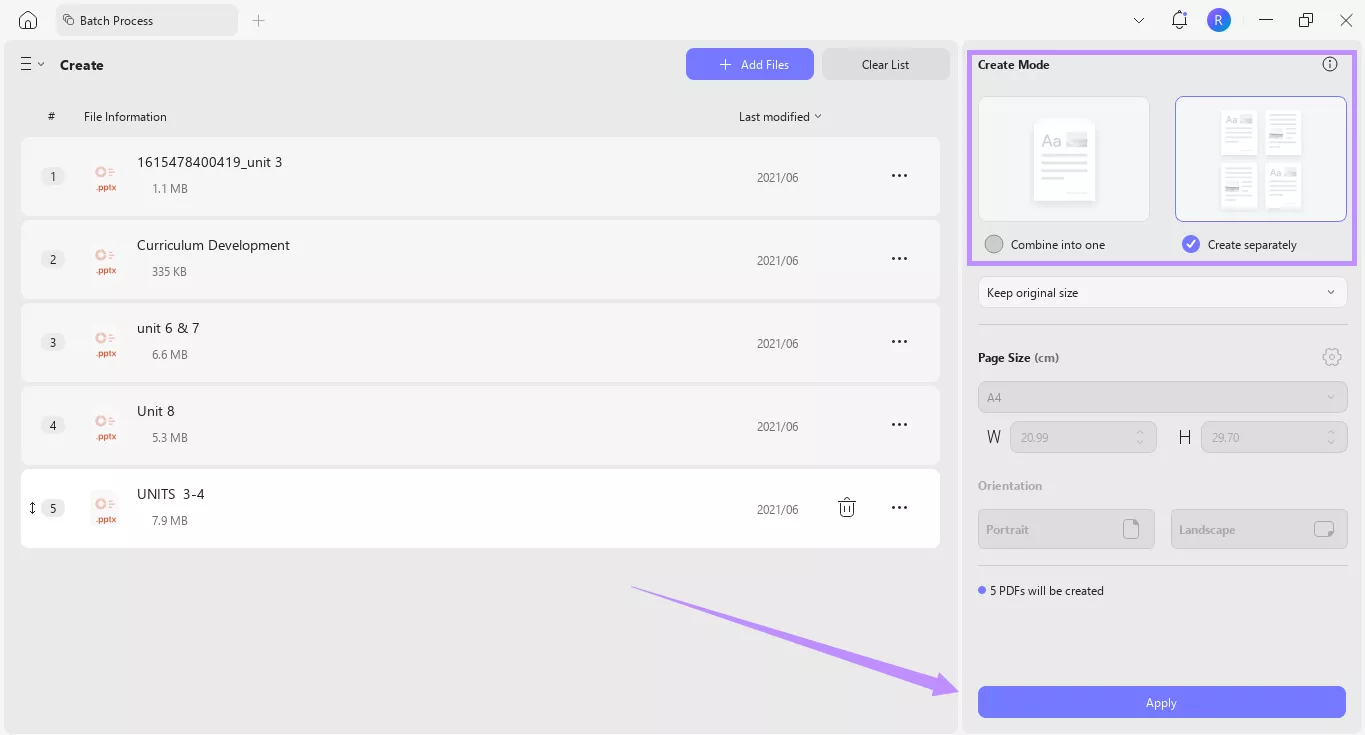Increase width using the W stepper
The height and width of the screenshot is (735, 1365).
click(x=1139, y=431)
